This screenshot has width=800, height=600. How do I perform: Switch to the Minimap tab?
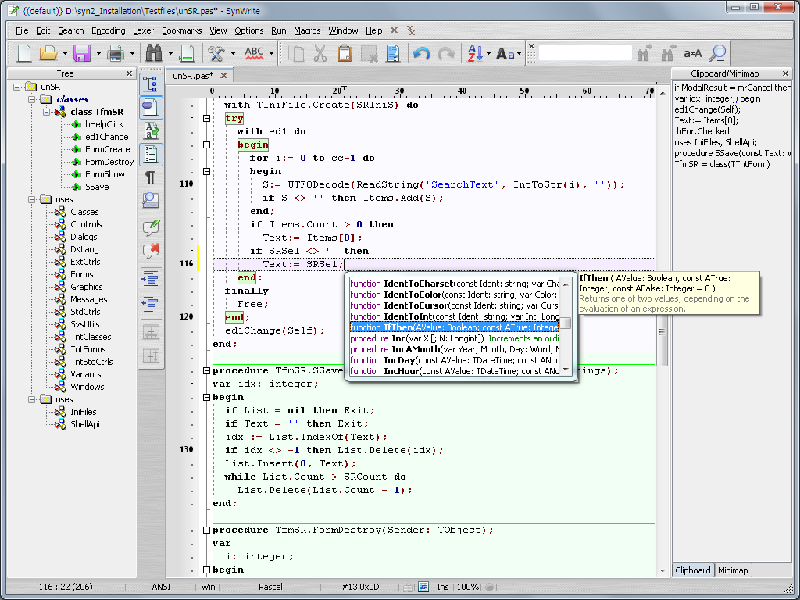(x=733, y=570)
